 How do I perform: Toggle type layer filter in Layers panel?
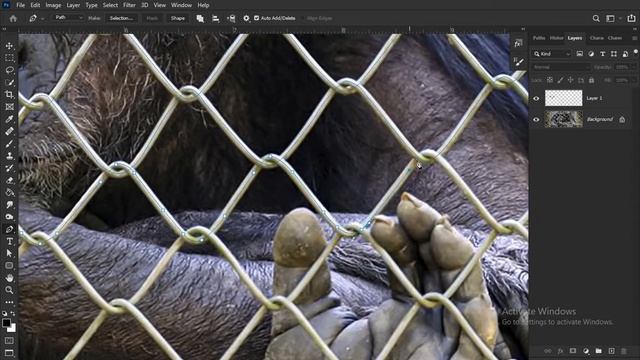click(x=602, y=53)
